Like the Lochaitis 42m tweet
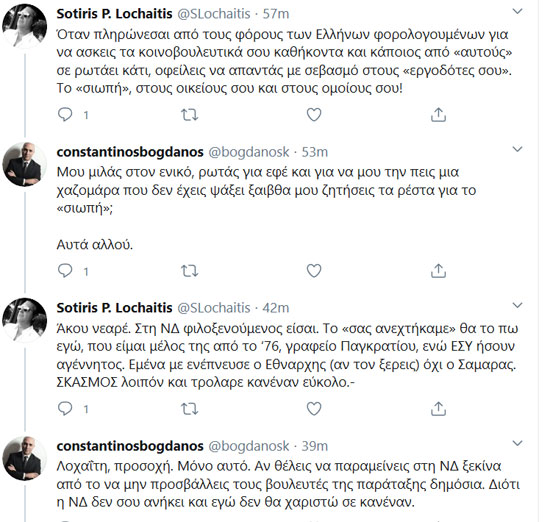This screenshot has height=522, width=550. [314, 409]
